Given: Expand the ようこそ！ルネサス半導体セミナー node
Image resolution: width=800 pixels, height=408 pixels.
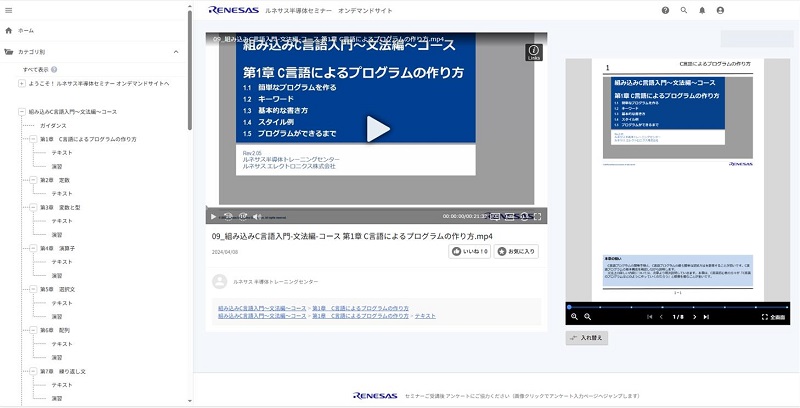Looking at the screenshot, I should click(x=22, y=83).
